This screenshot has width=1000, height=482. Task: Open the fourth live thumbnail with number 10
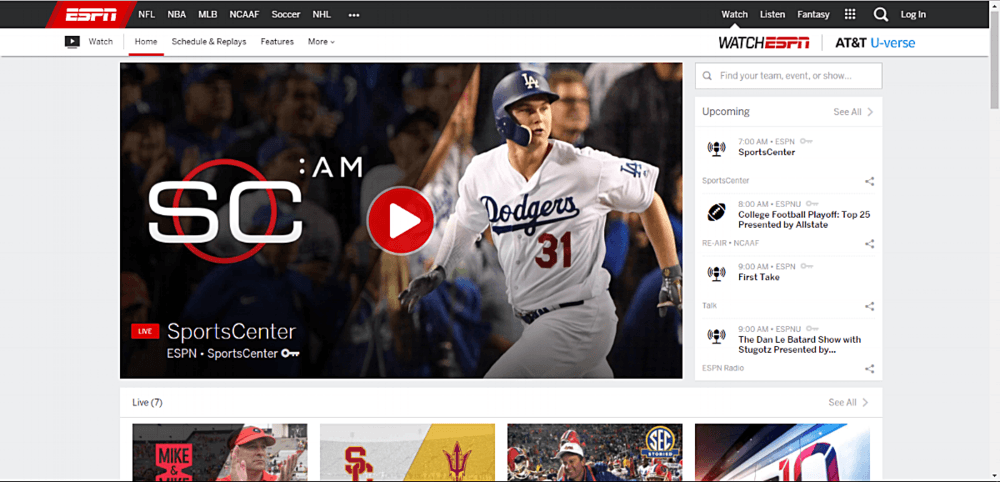pyautogui.click(x=782, y=453)
